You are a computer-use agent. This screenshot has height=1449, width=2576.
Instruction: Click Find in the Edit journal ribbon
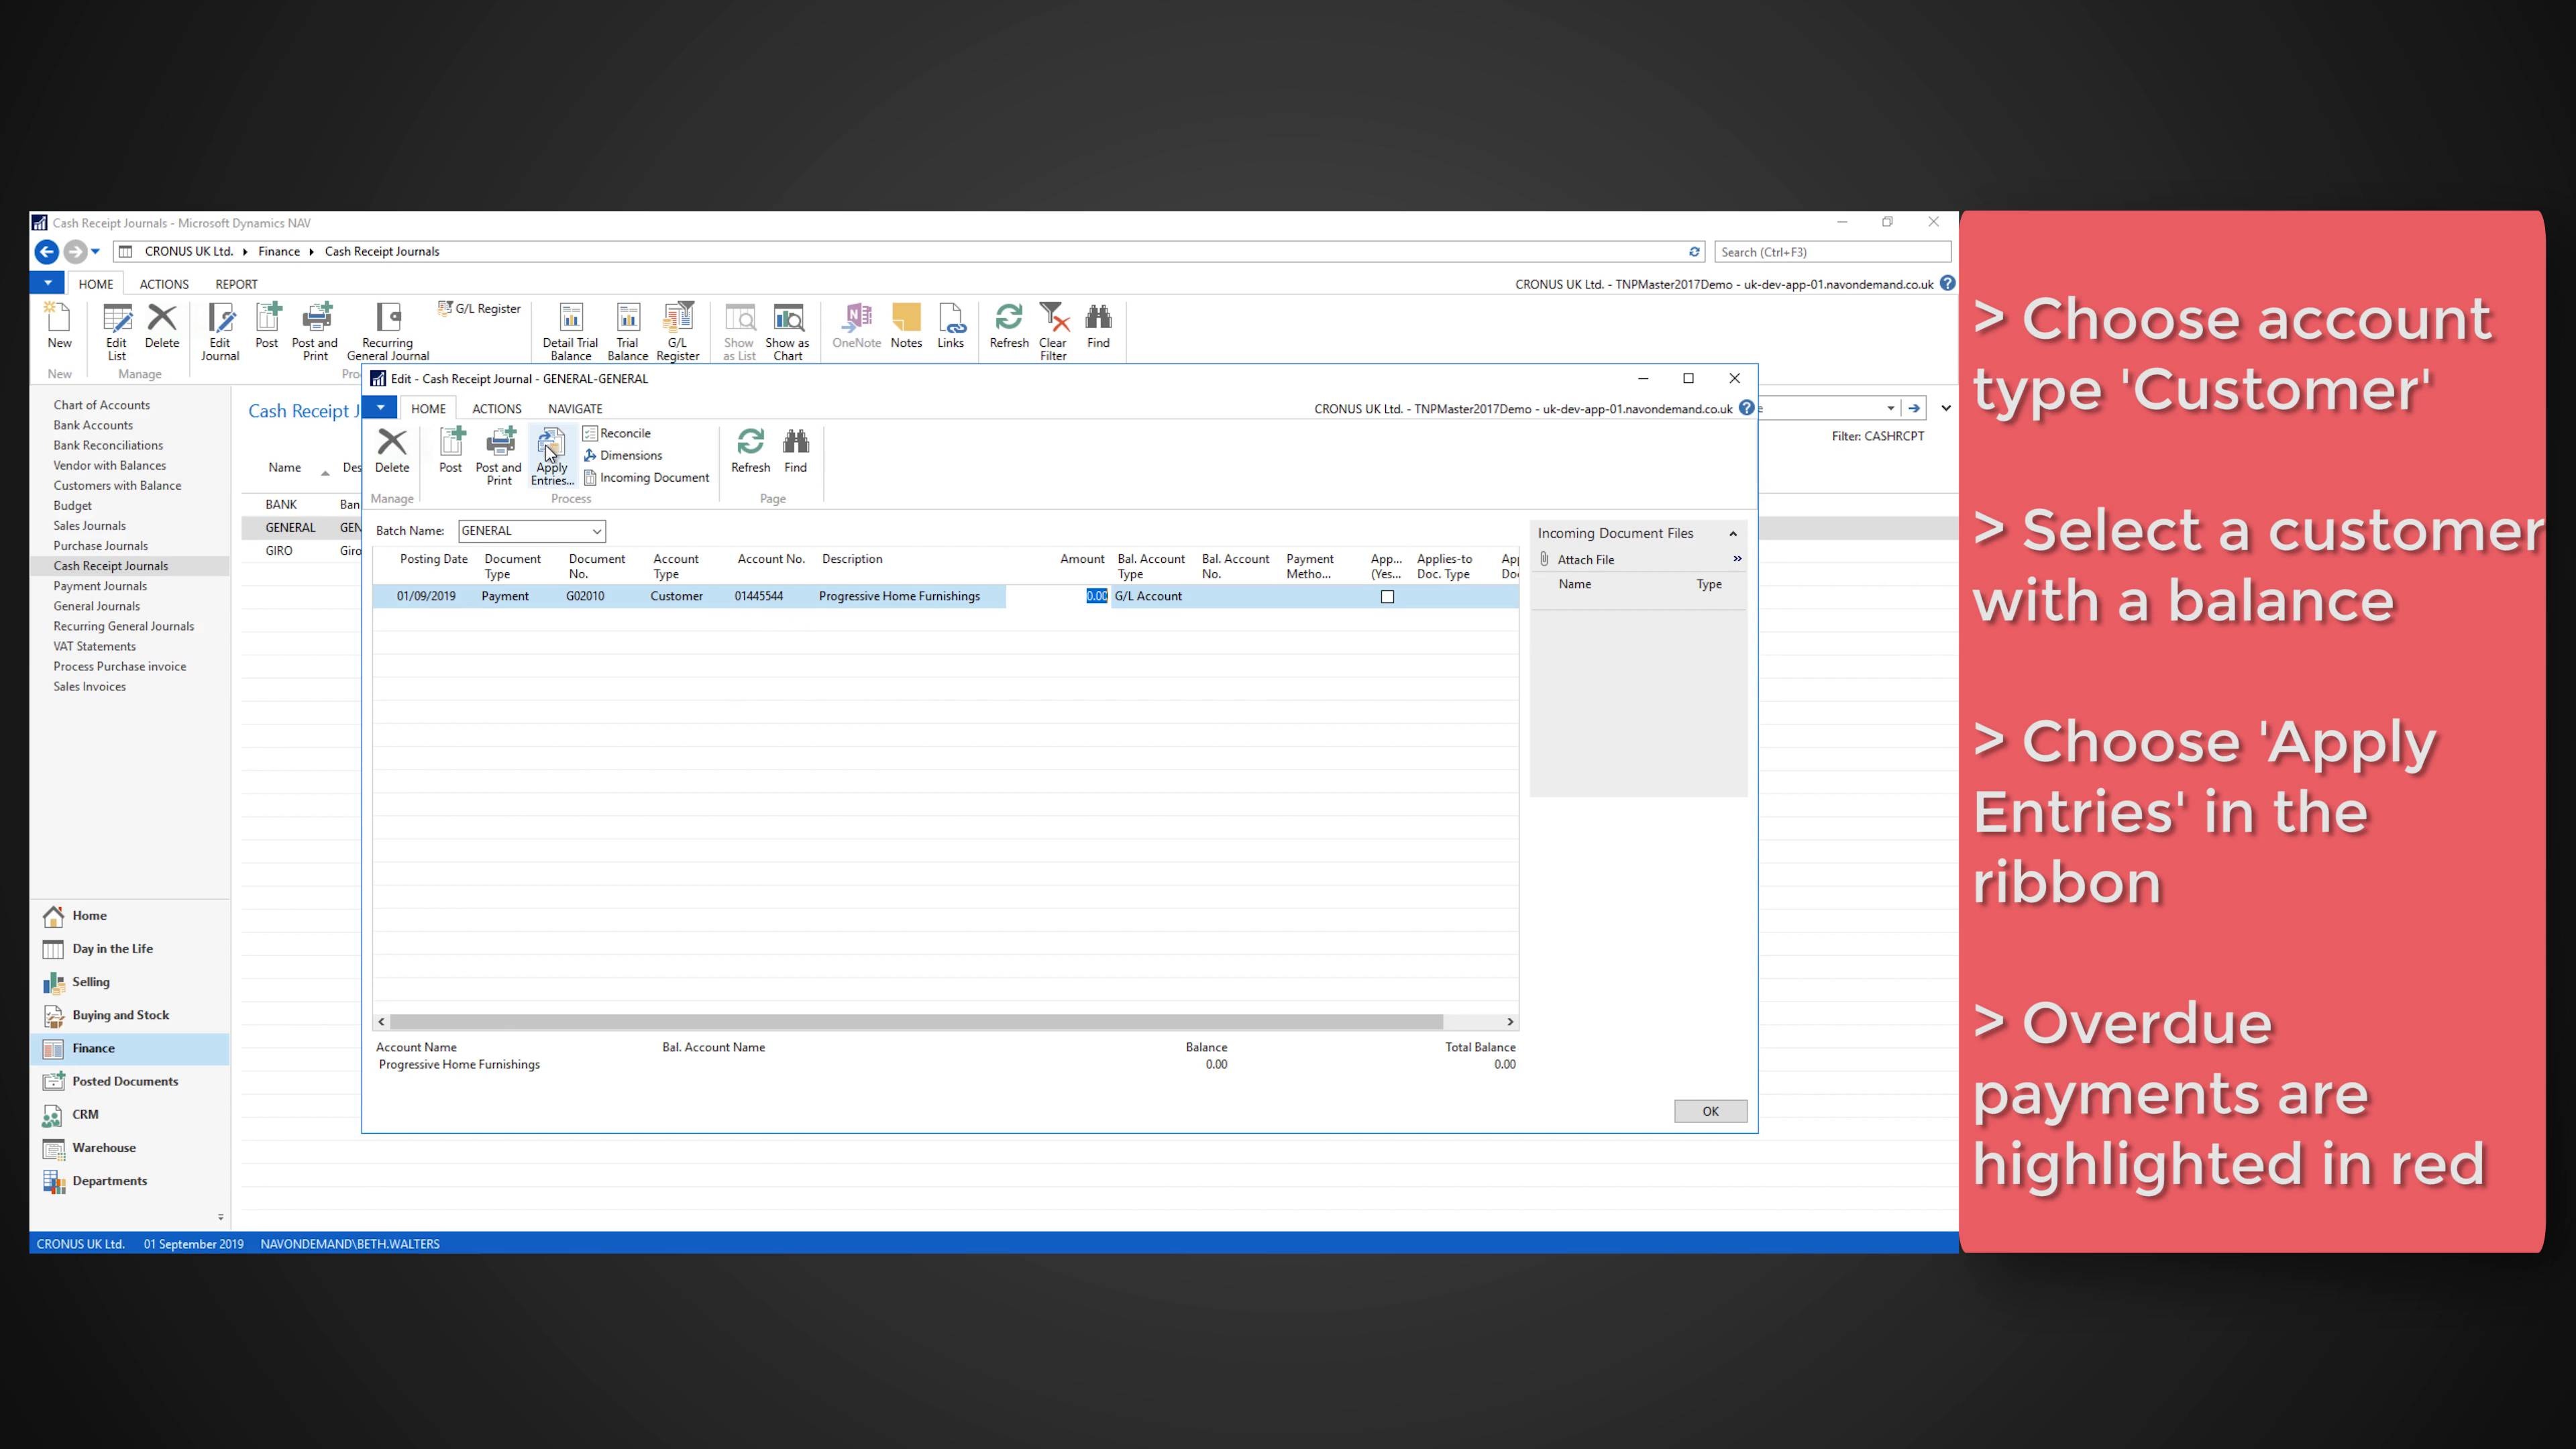tap(796, 450)
